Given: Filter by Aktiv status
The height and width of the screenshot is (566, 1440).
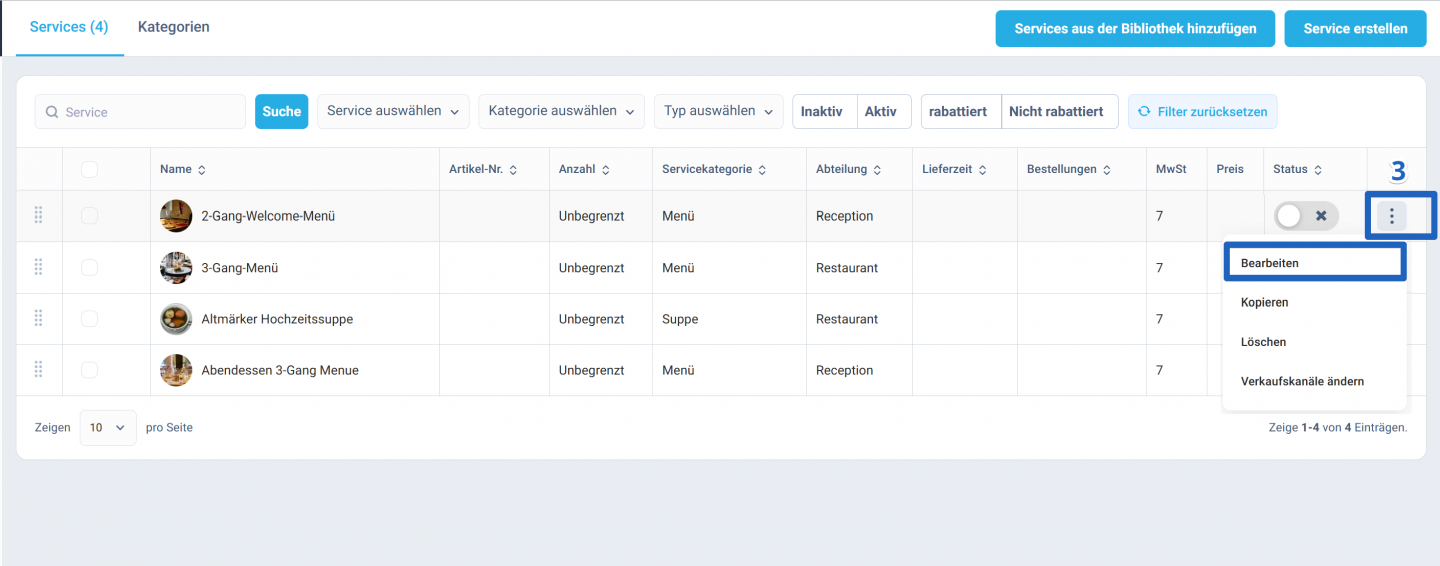Looking at the screenshot, I should pos(884,112).
